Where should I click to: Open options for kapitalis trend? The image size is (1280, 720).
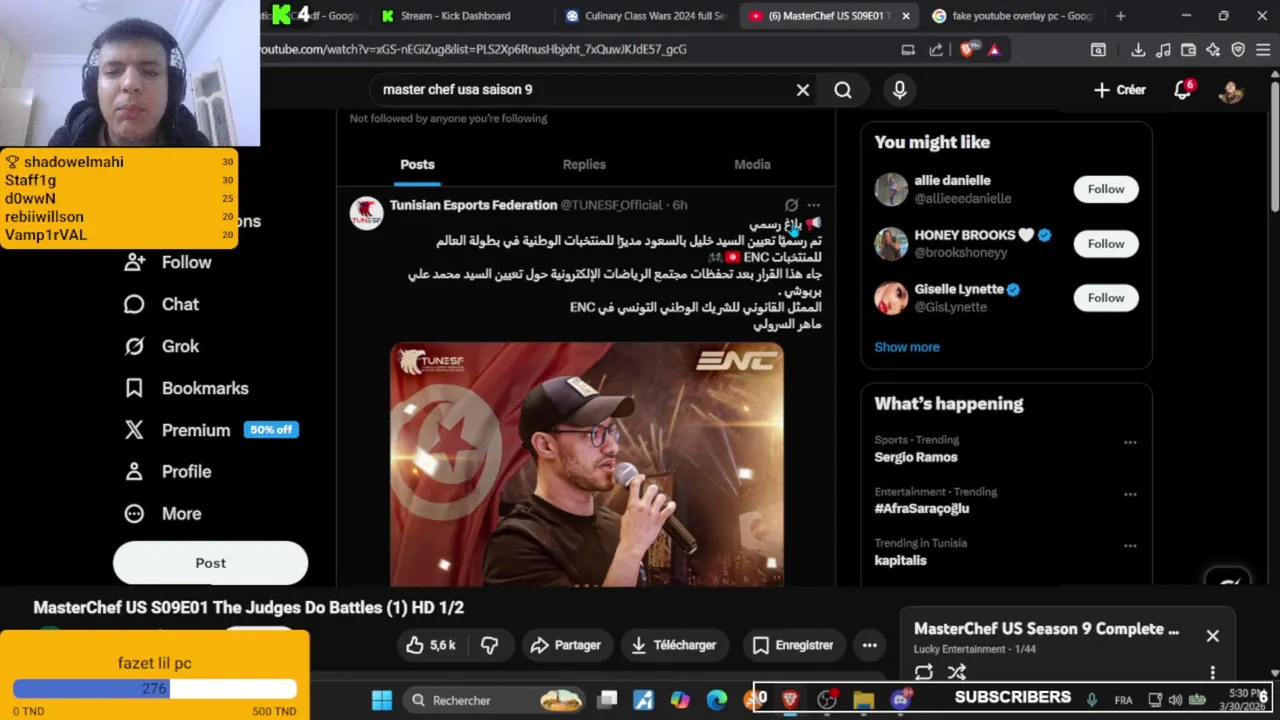click(1130, 546)
